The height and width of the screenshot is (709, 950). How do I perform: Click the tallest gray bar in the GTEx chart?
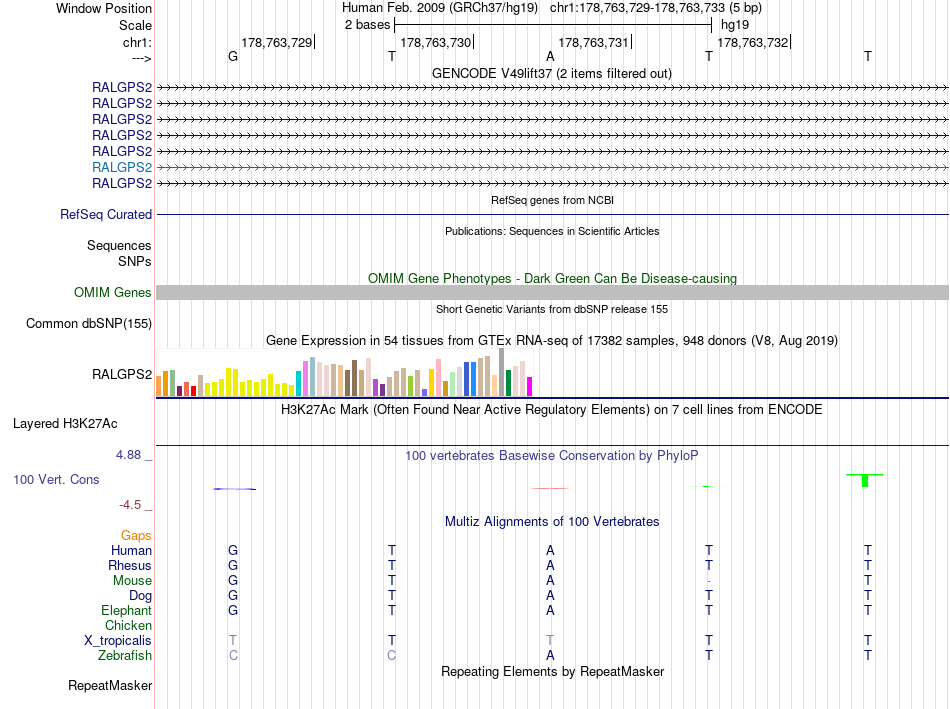(502, 372)
